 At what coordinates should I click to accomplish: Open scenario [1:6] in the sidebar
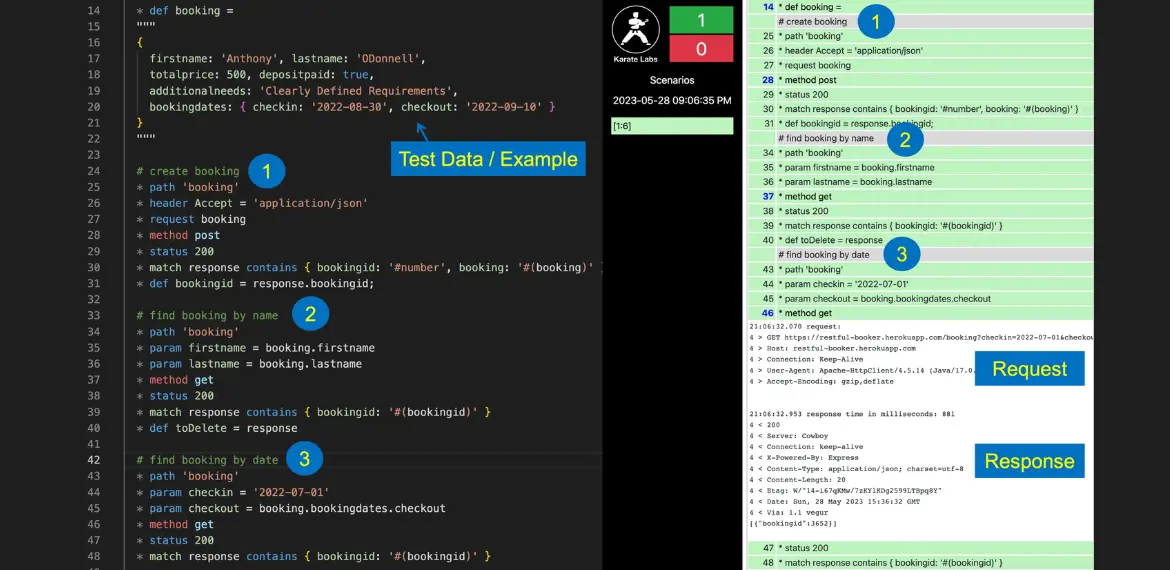click(x=673, y=126)
